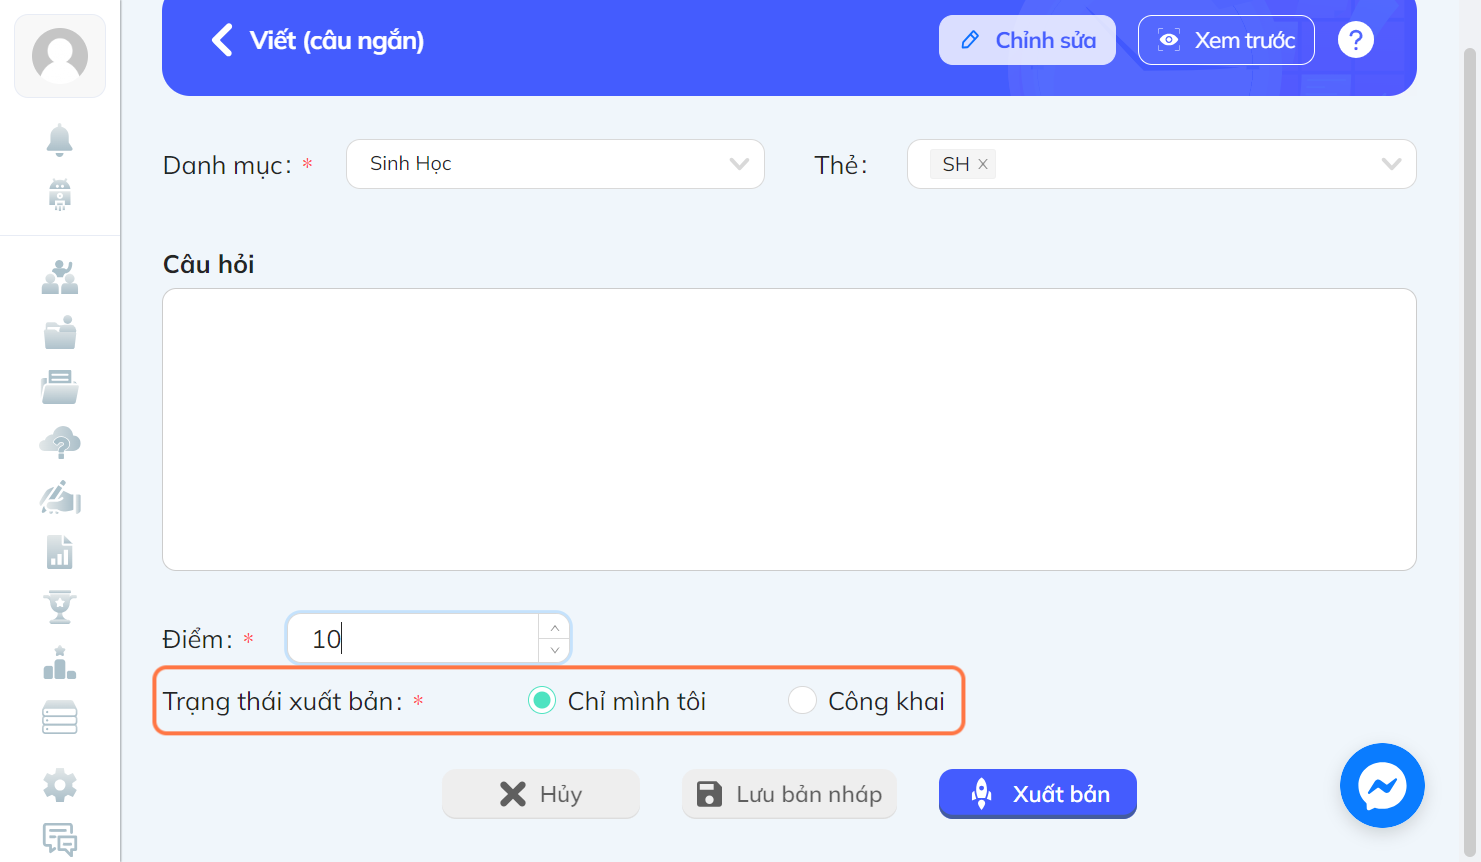The width and height of the screenshot is (1481, 862).
Task: Go back using the left arrow
Action: coord(222,40)
